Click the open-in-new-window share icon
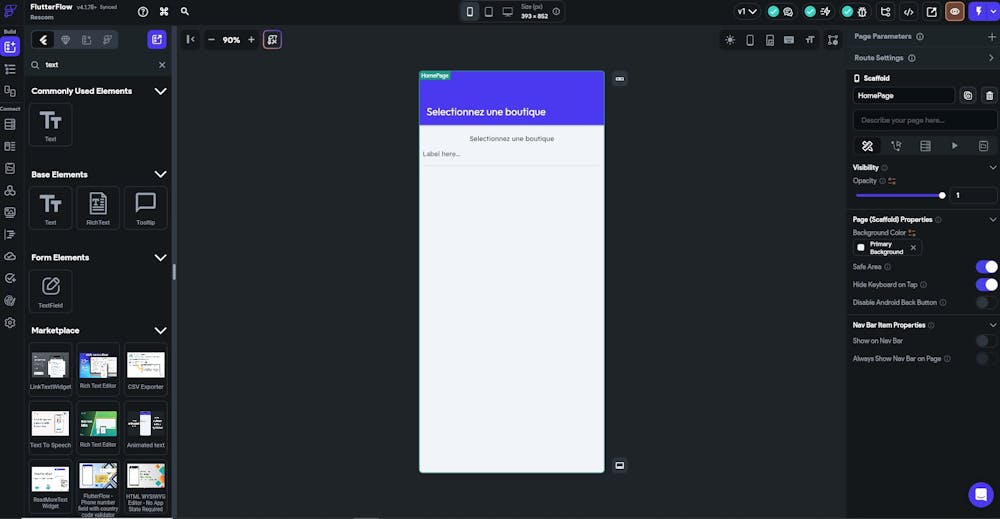The width and height of the screenshot is (1000, 519). [x=931, y=11]
